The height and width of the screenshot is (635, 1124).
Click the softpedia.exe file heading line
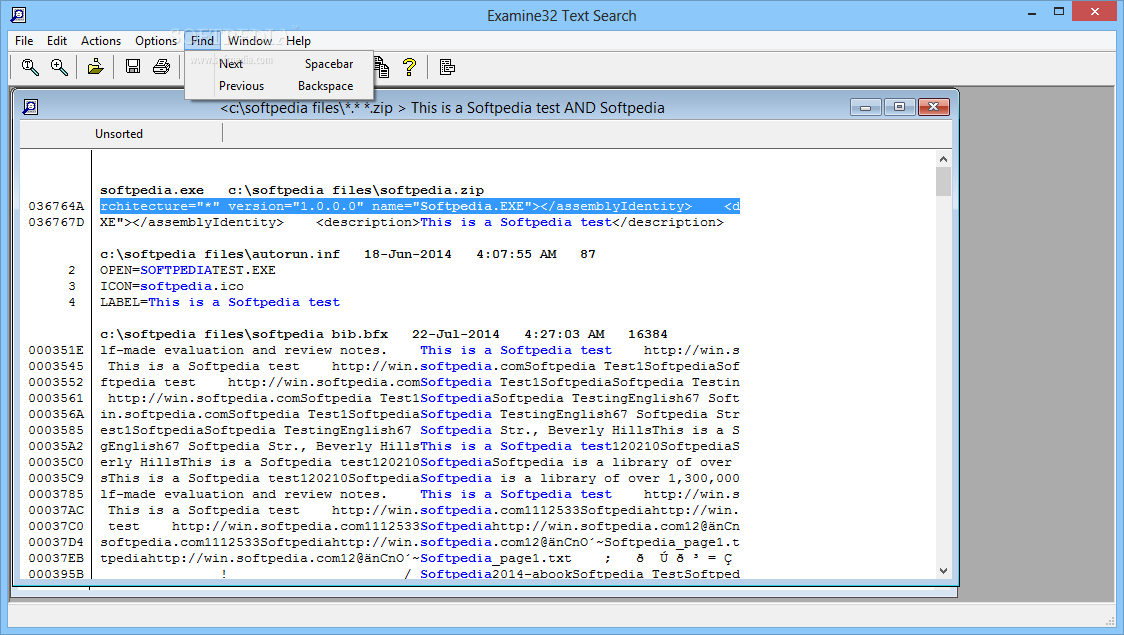[x=292, y=191]
